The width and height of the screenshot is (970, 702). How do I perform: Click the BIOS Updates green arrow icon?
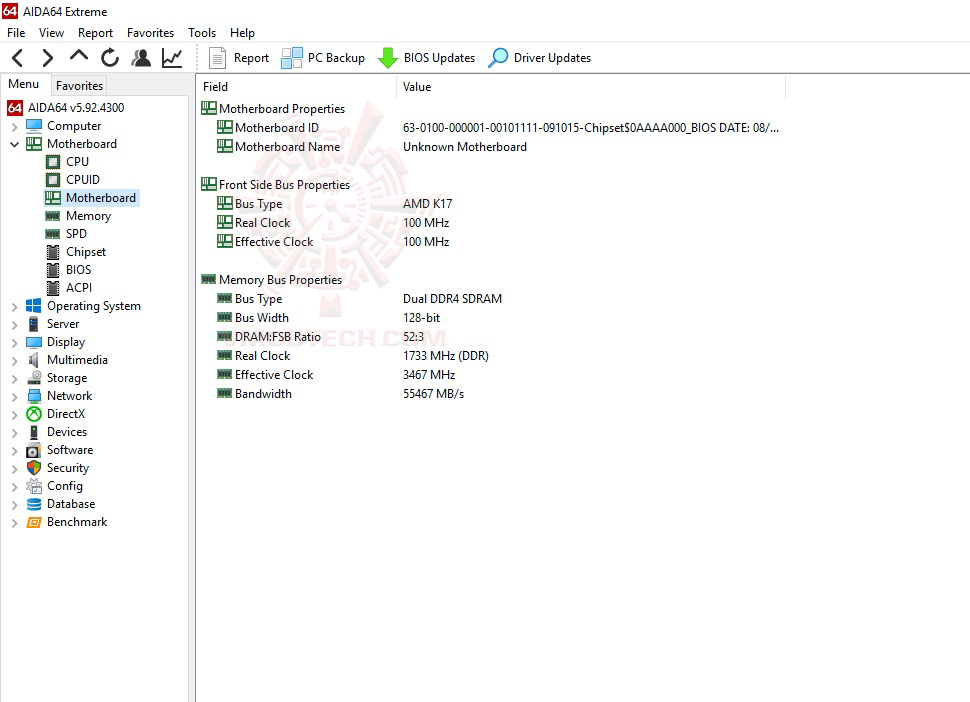387,57
